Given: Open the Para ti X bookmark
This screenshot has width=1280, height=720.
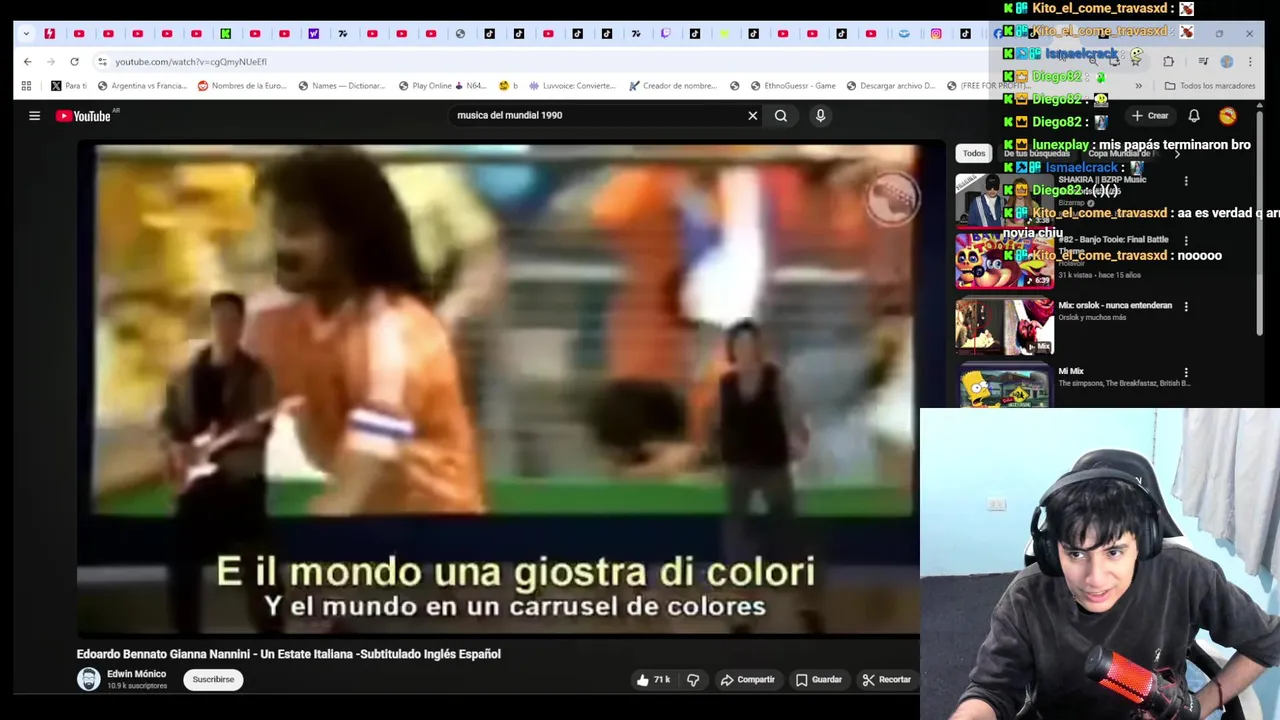Looking at the screenshot, I should pos(69,86).
